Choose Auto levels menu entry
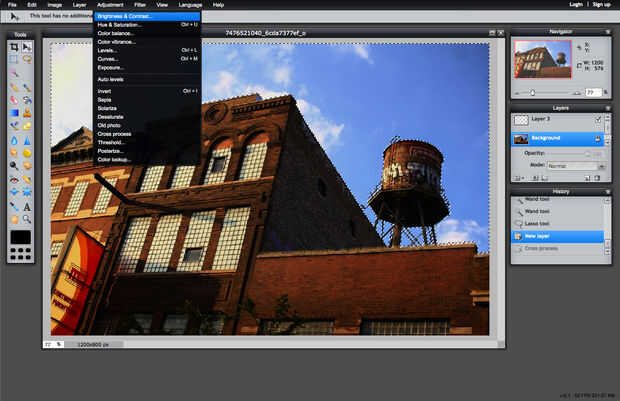The height and width of the screenshot is (401, 620). pos(147,79)
